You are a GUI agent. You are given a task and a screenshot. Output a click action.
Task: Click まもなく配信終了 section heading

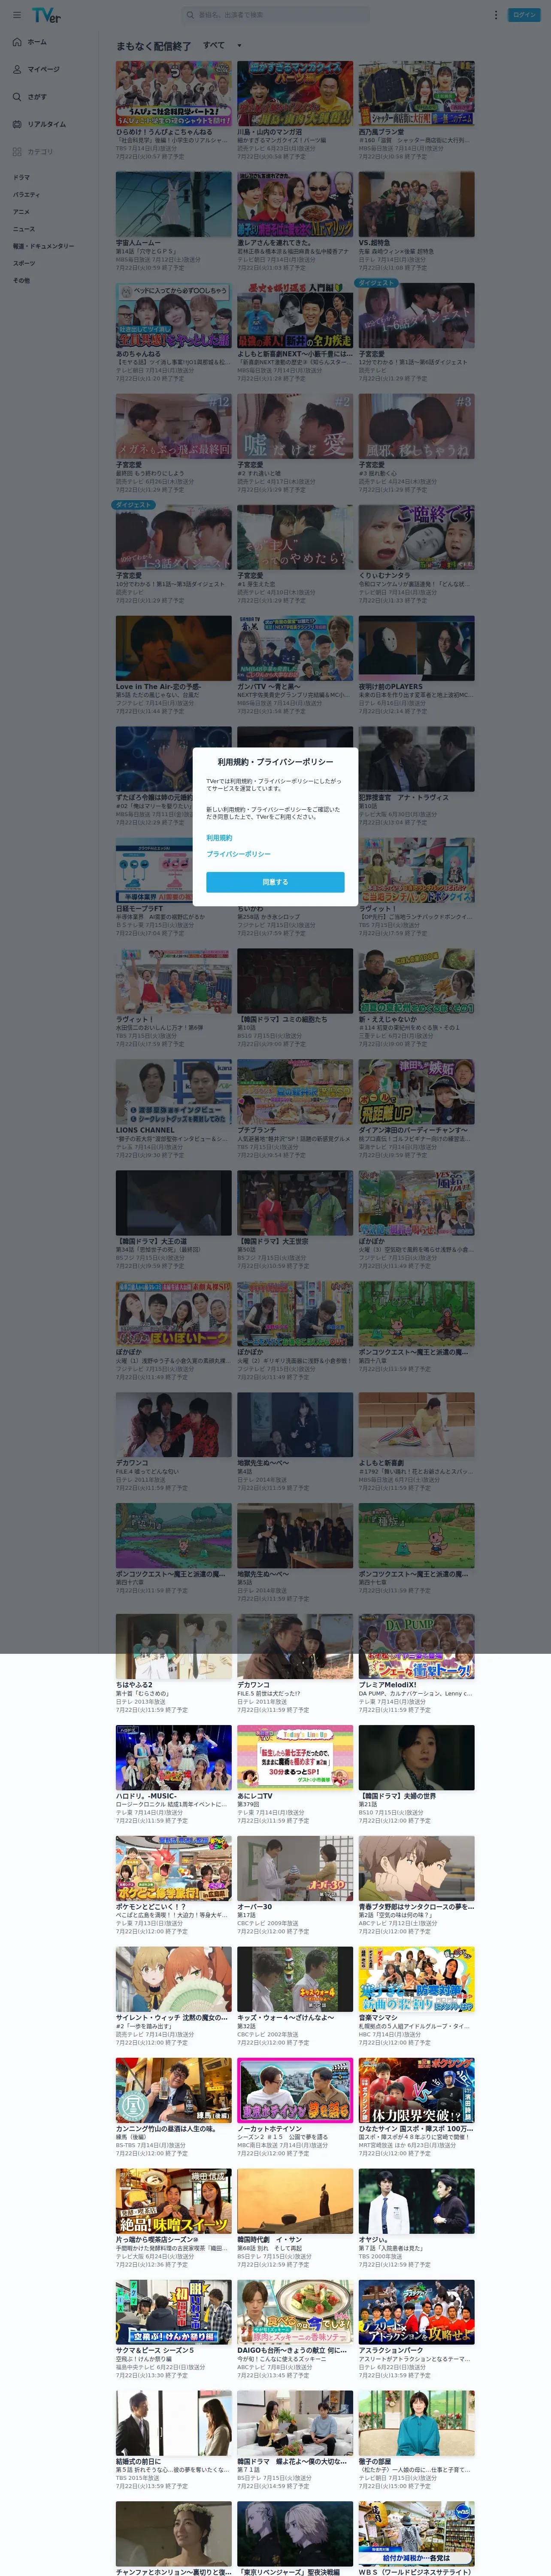point(153,46)
